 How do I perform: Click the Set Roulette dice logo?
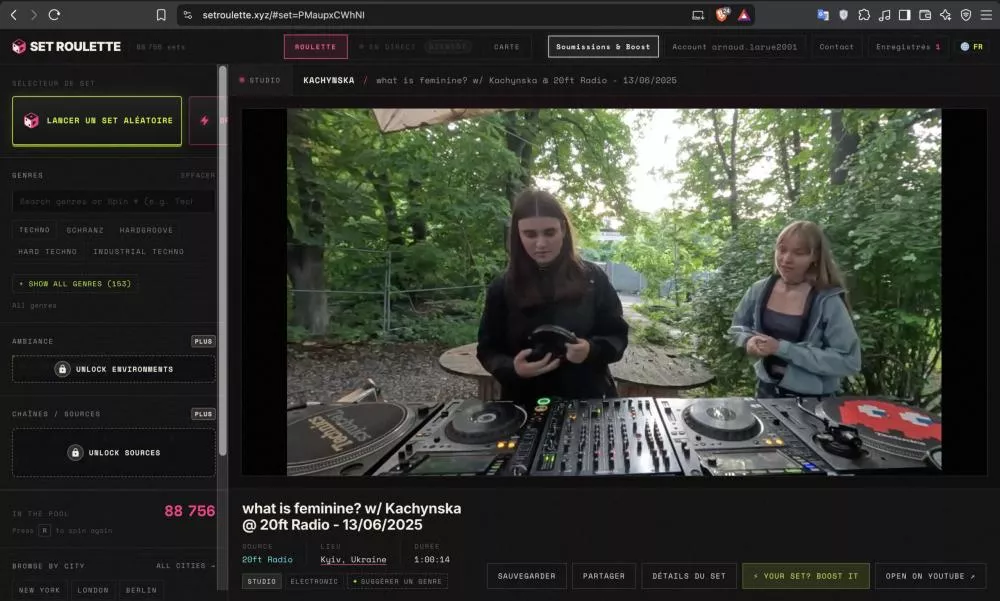pyautogui.click(x=19, y=47)
